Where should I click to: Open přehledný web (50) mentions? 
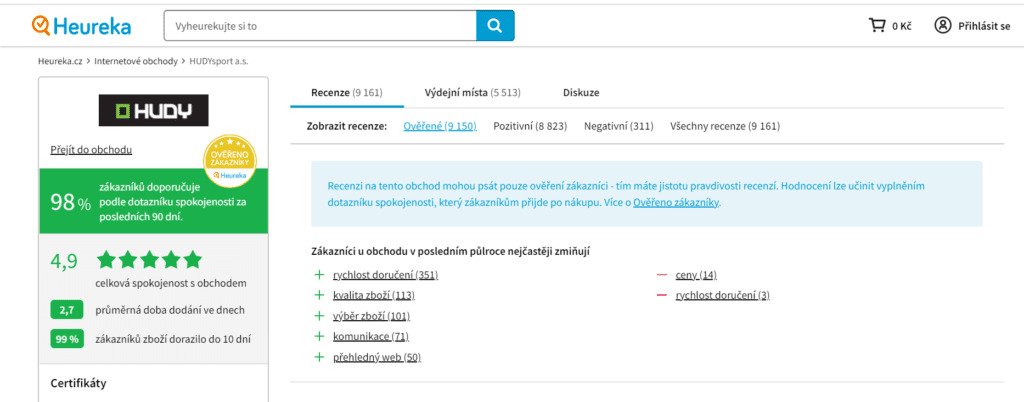tap(377, 357)
